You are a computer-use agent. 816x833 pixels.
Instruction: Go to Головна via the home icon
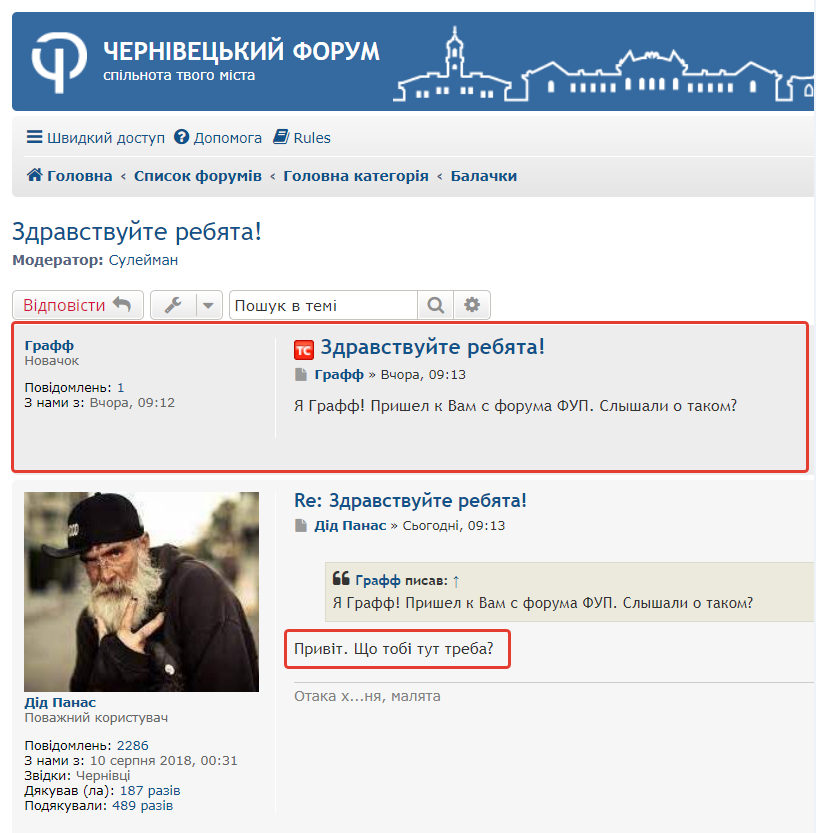point(35,175)
